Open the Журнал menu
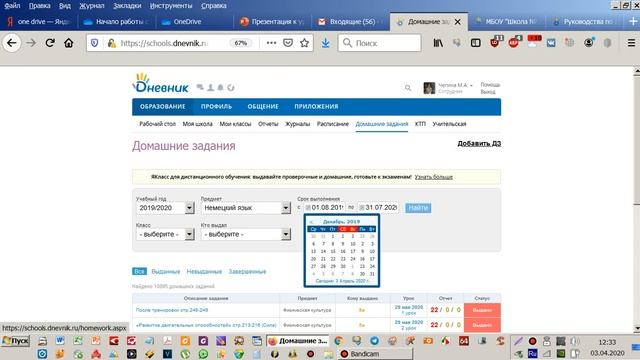This screenshot has width=640, height=360. (x=92, y=6)
